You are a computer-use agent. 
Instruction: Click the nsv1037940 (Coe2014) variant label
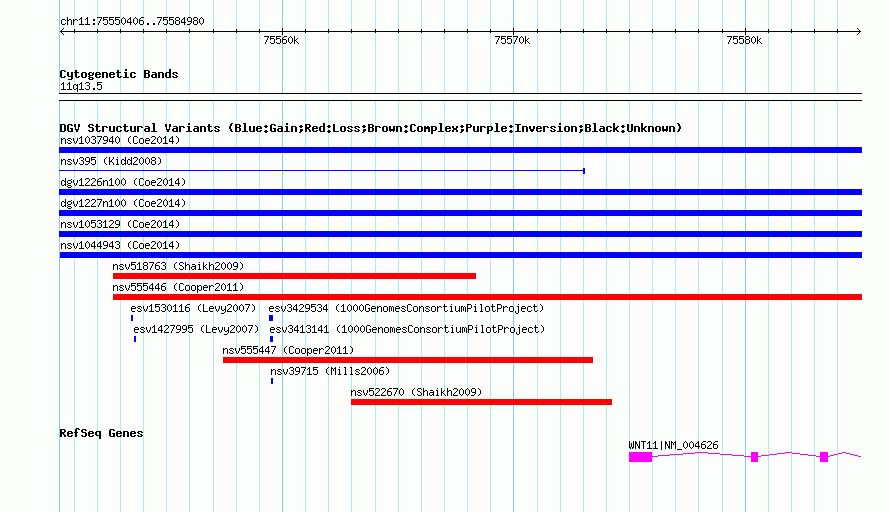[x=120, y=140]
